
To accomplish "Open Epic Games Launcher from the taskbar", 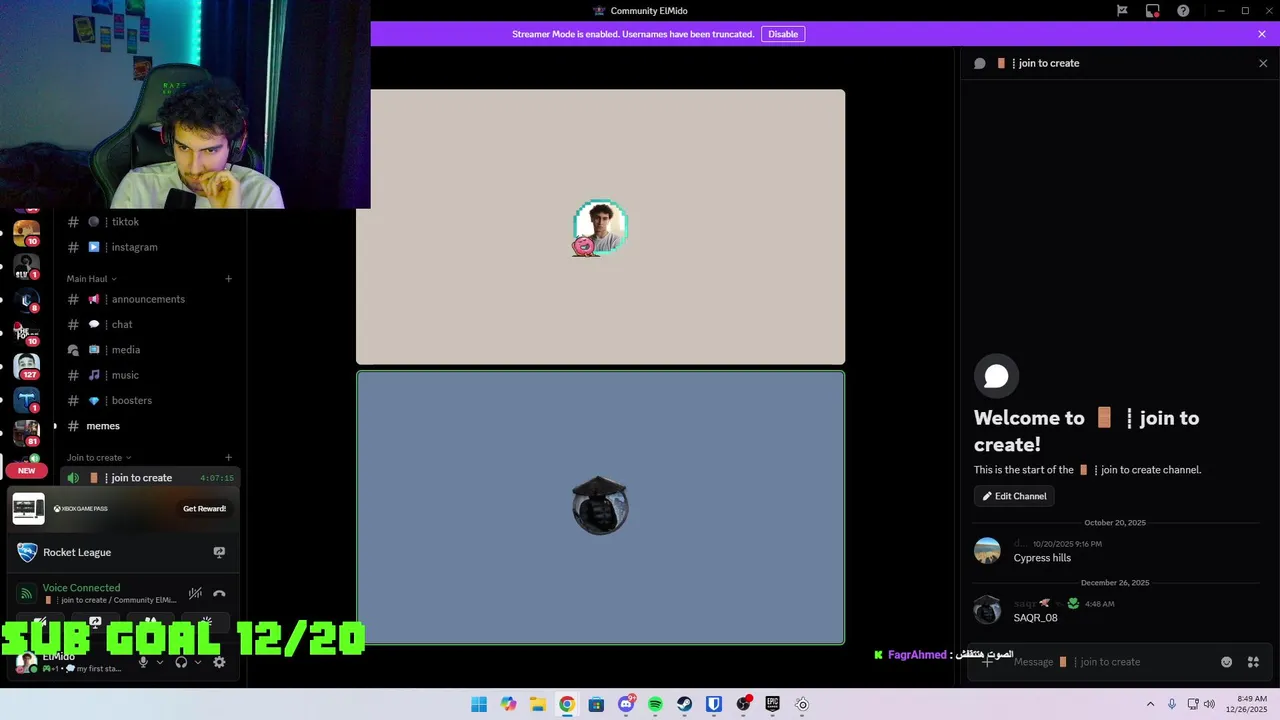I will click(772, 704).
